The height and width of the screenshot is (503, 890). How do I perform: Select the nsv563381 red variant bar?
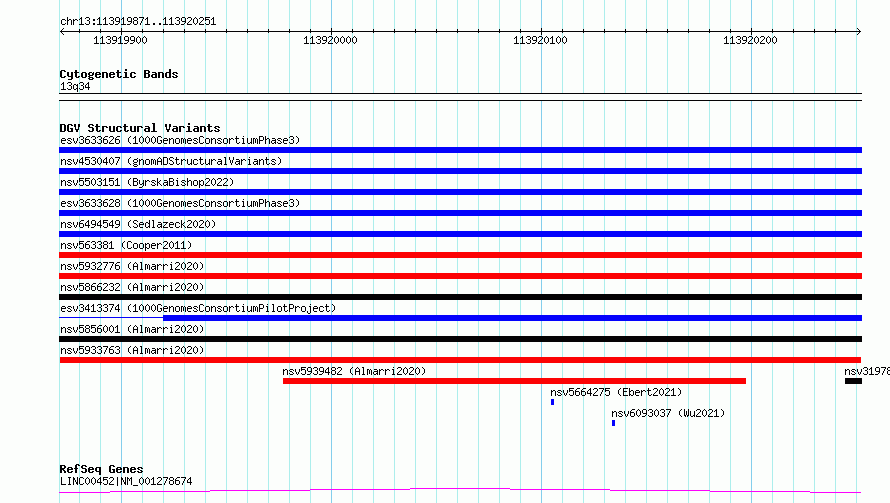pyautogui.click(x=460, y=255)
